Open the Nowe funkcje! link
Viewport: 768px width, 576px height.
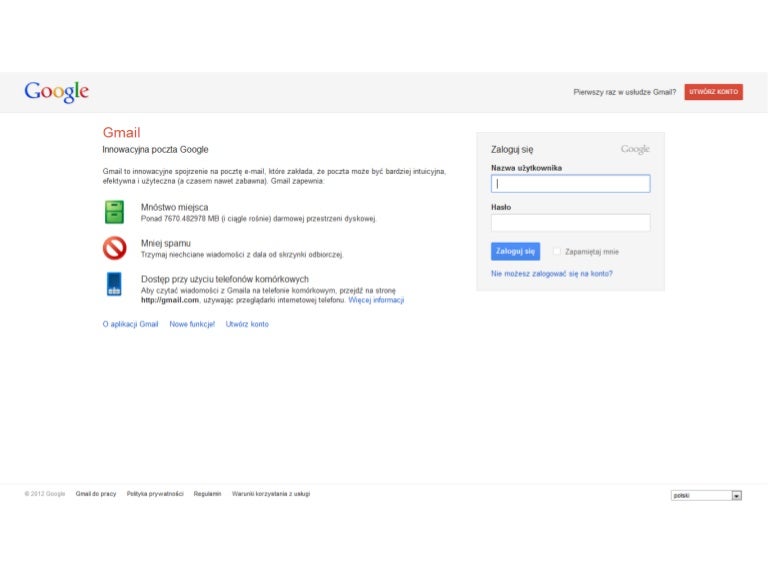pyautogui.click(x=192, y=324)
